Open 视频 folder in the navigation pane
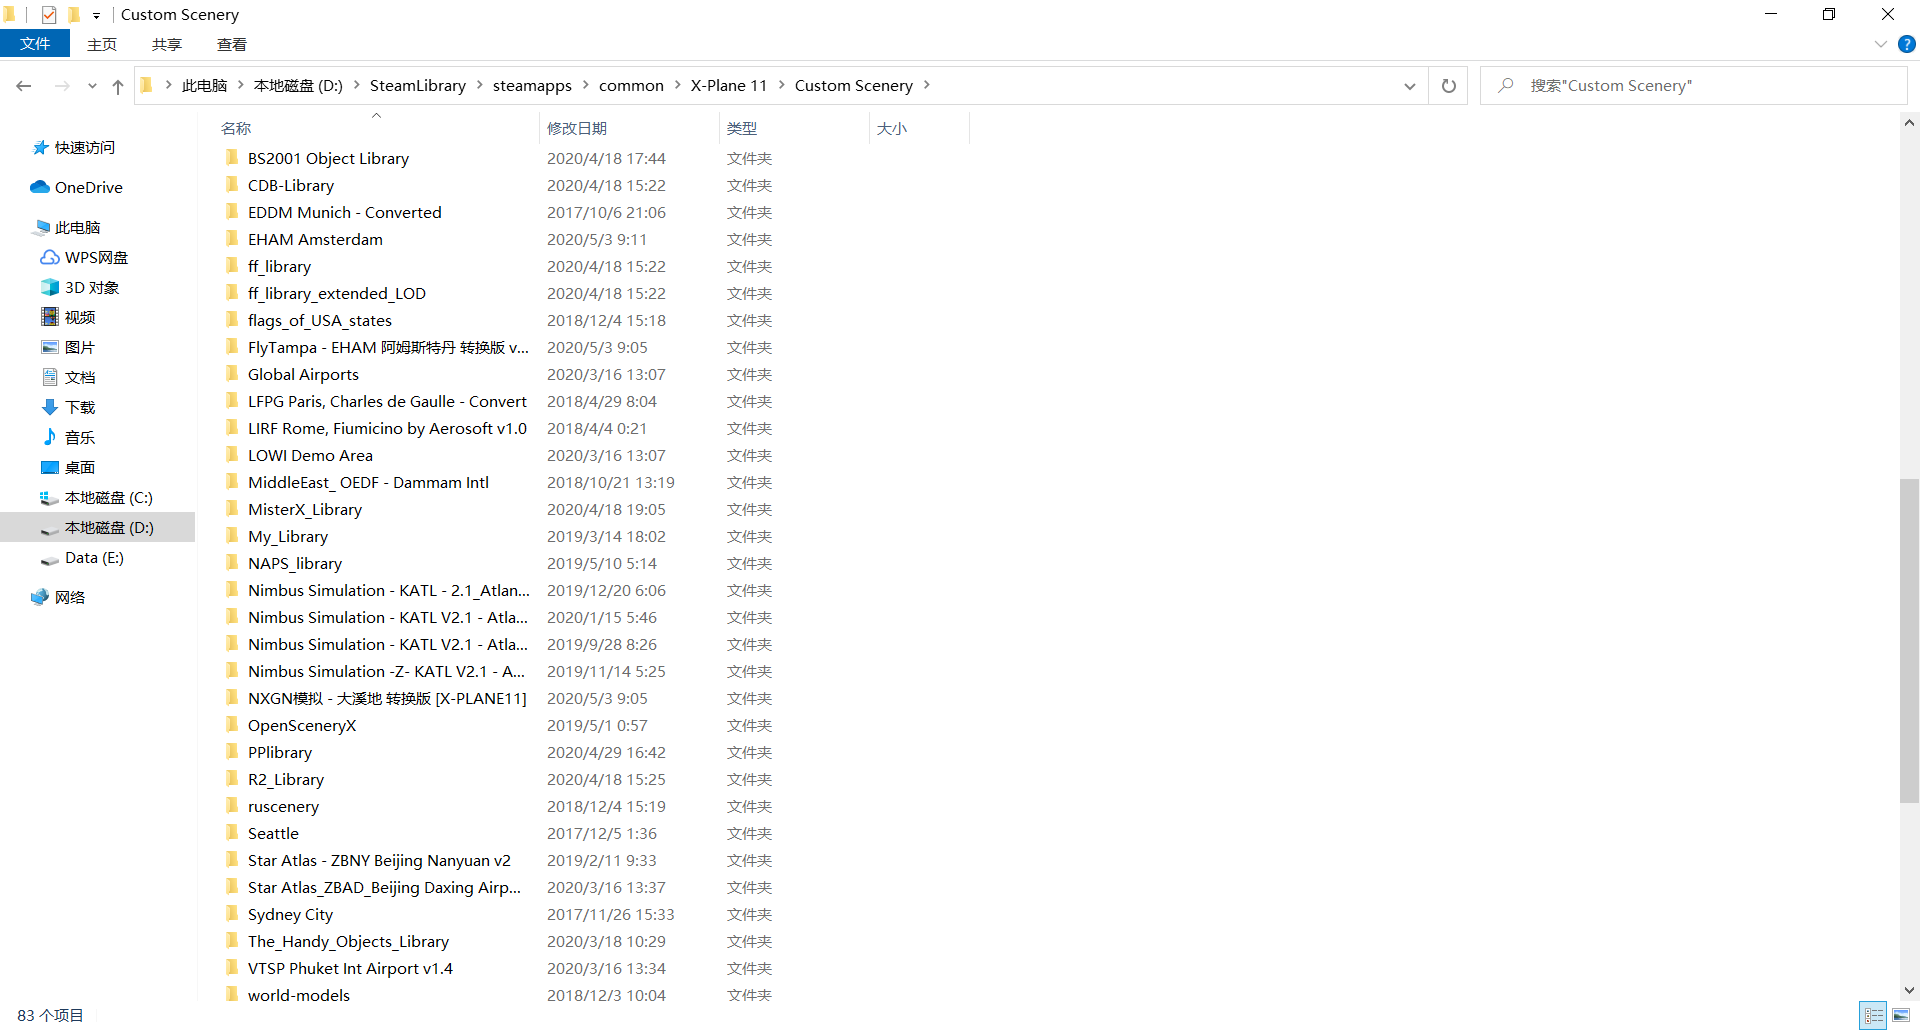The height and width of the screenshot is (1030, 1920). 68,318
